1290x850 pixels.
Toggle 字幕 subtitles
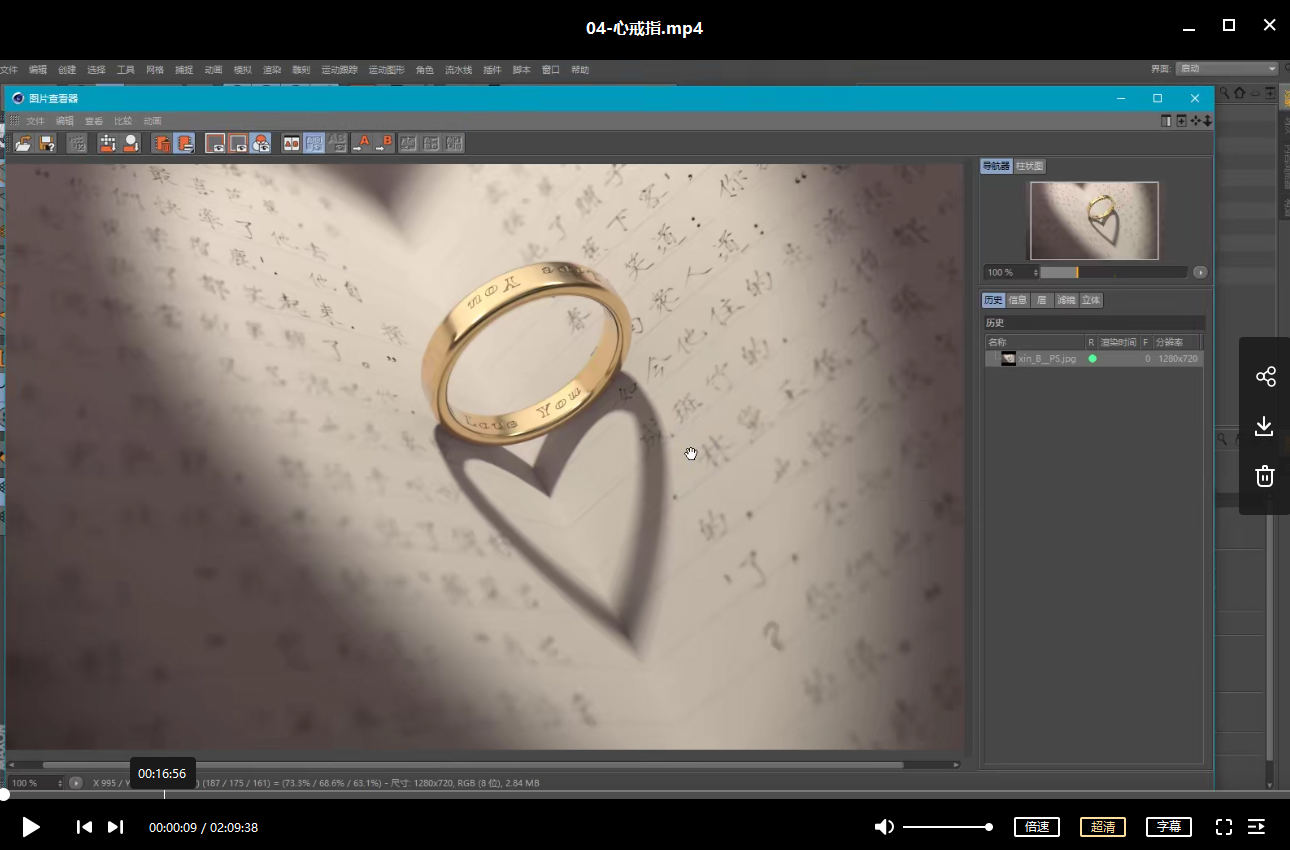tap(1168, 827)
